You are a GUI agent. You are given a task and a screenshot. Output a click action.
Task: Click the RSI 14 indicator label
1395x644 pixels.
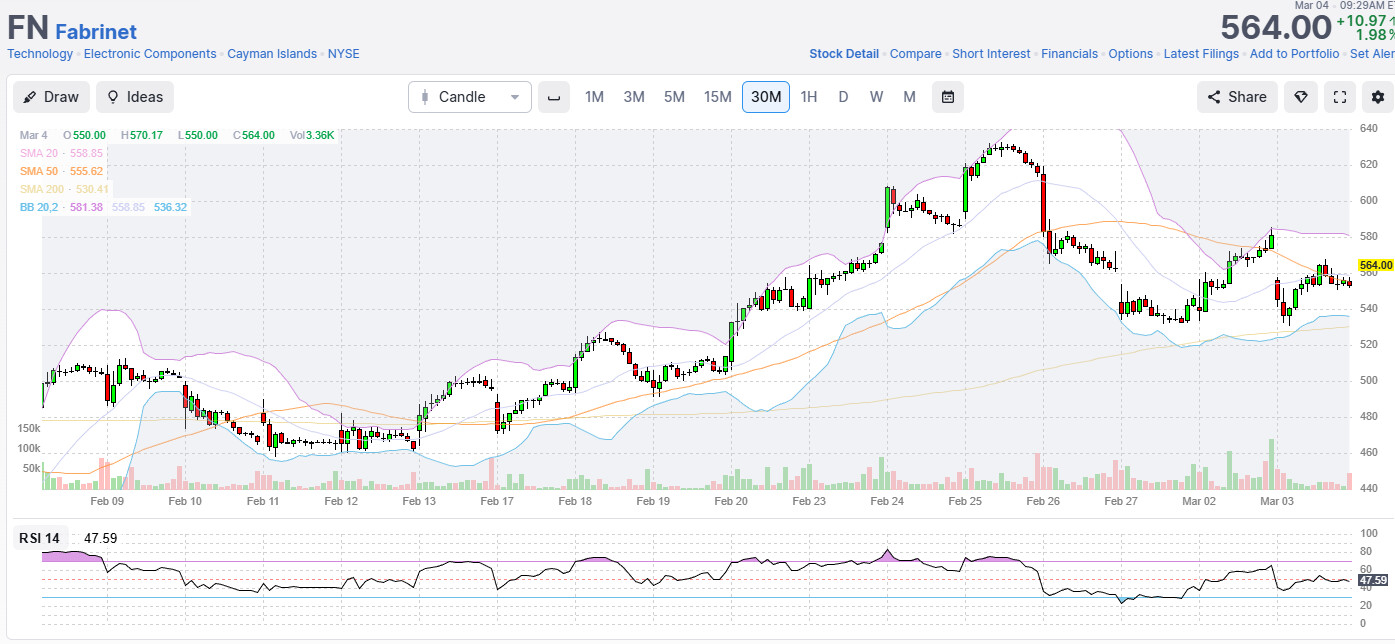(40, 538)
